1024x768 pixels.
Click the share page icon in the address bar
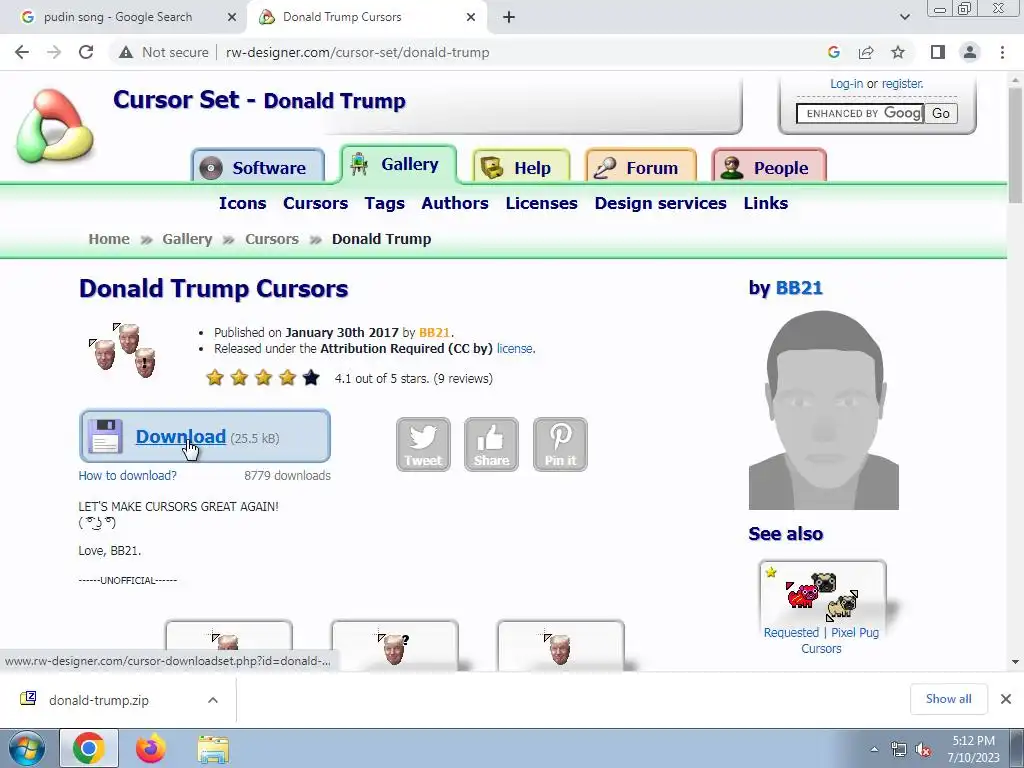click(866, 52)
